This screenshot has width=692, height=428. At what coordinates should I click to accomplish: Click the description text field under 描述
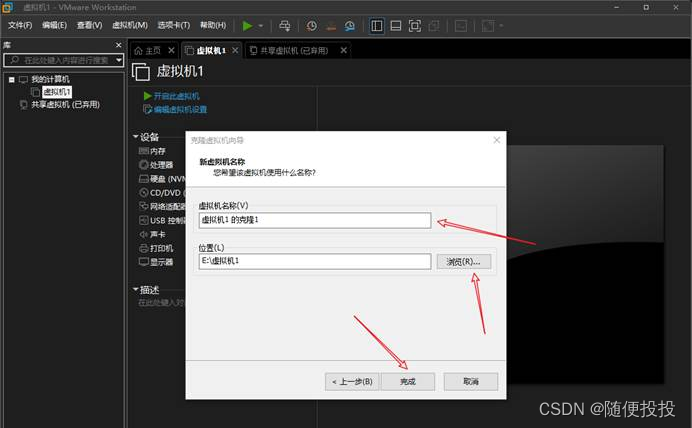162,303
